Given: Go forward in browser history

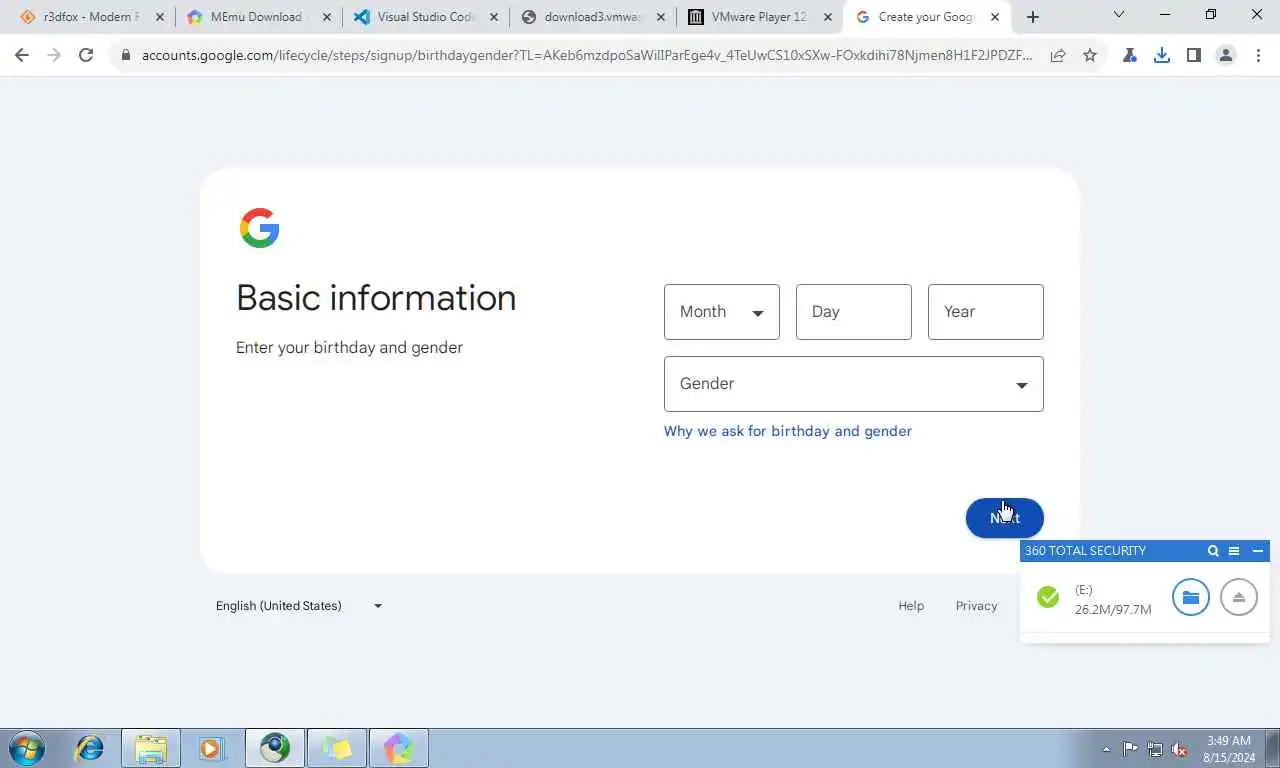Looking at the screenshot, I should pyautogui.click(x=54, y=55).
